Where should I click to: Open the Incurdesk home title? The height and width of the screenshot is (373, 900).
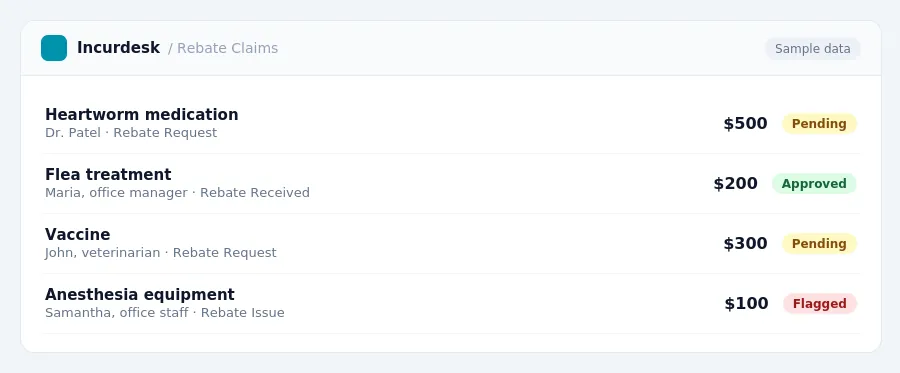tap(118, 48)
